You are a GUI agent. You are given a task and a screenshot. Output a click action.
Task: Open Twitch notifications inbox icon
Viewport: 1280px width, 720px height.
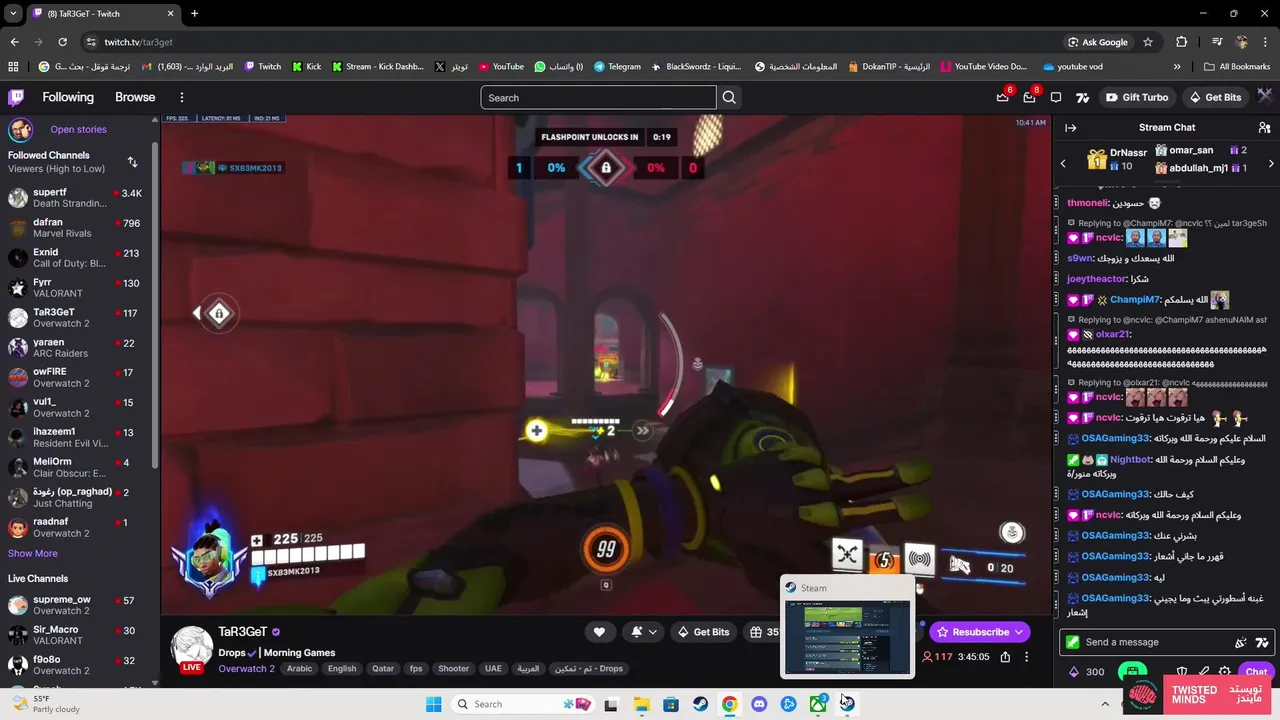[1029, 97]
